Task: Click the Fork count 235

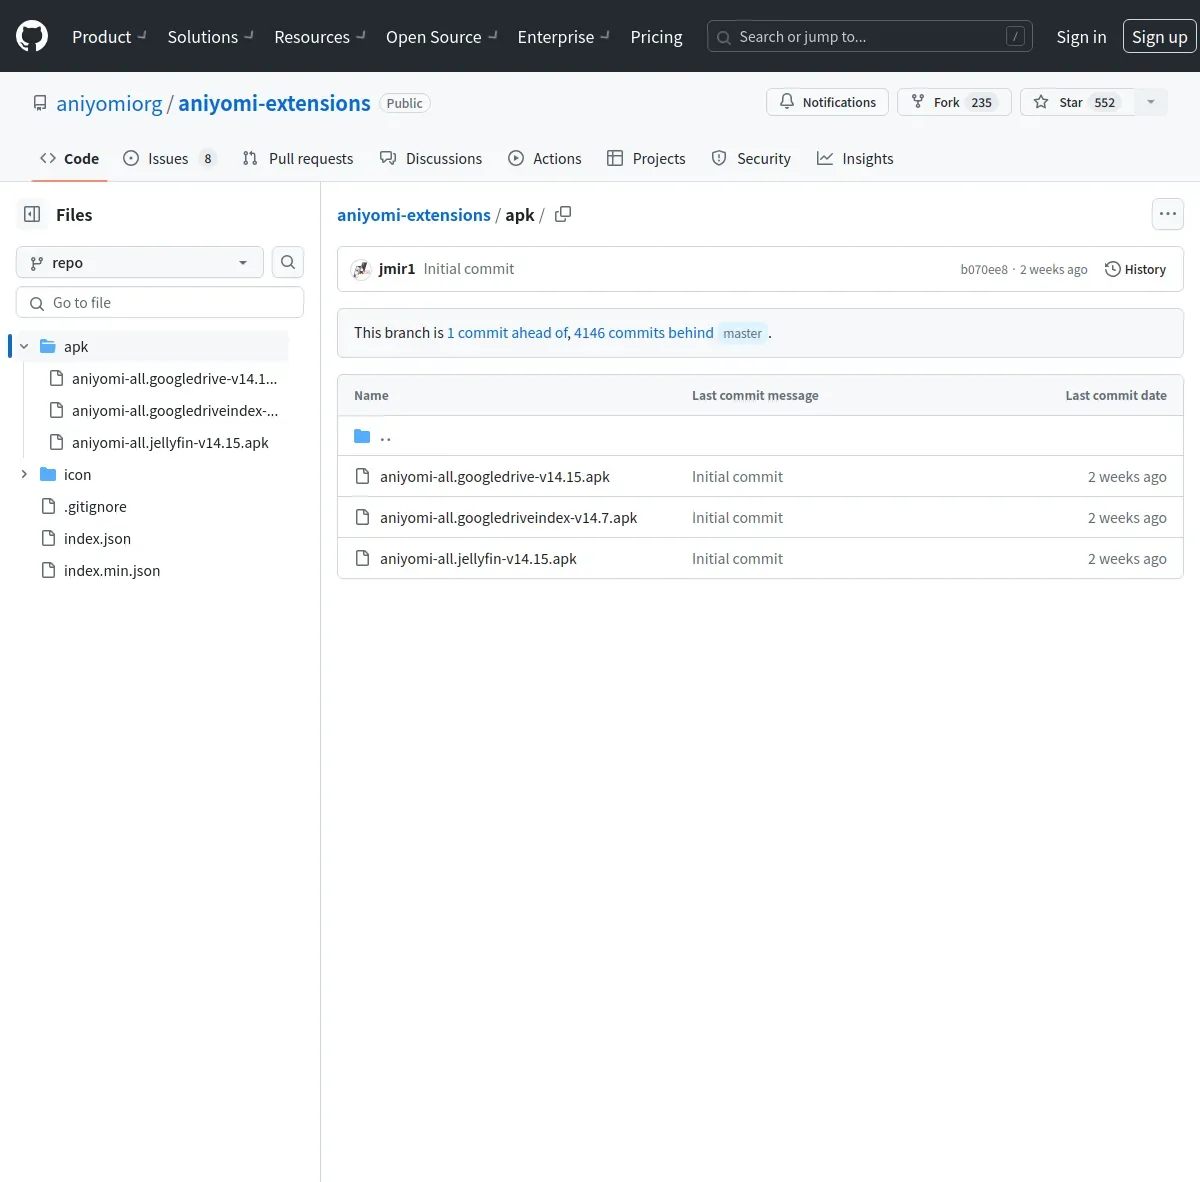Action: [x=982, y=102]
